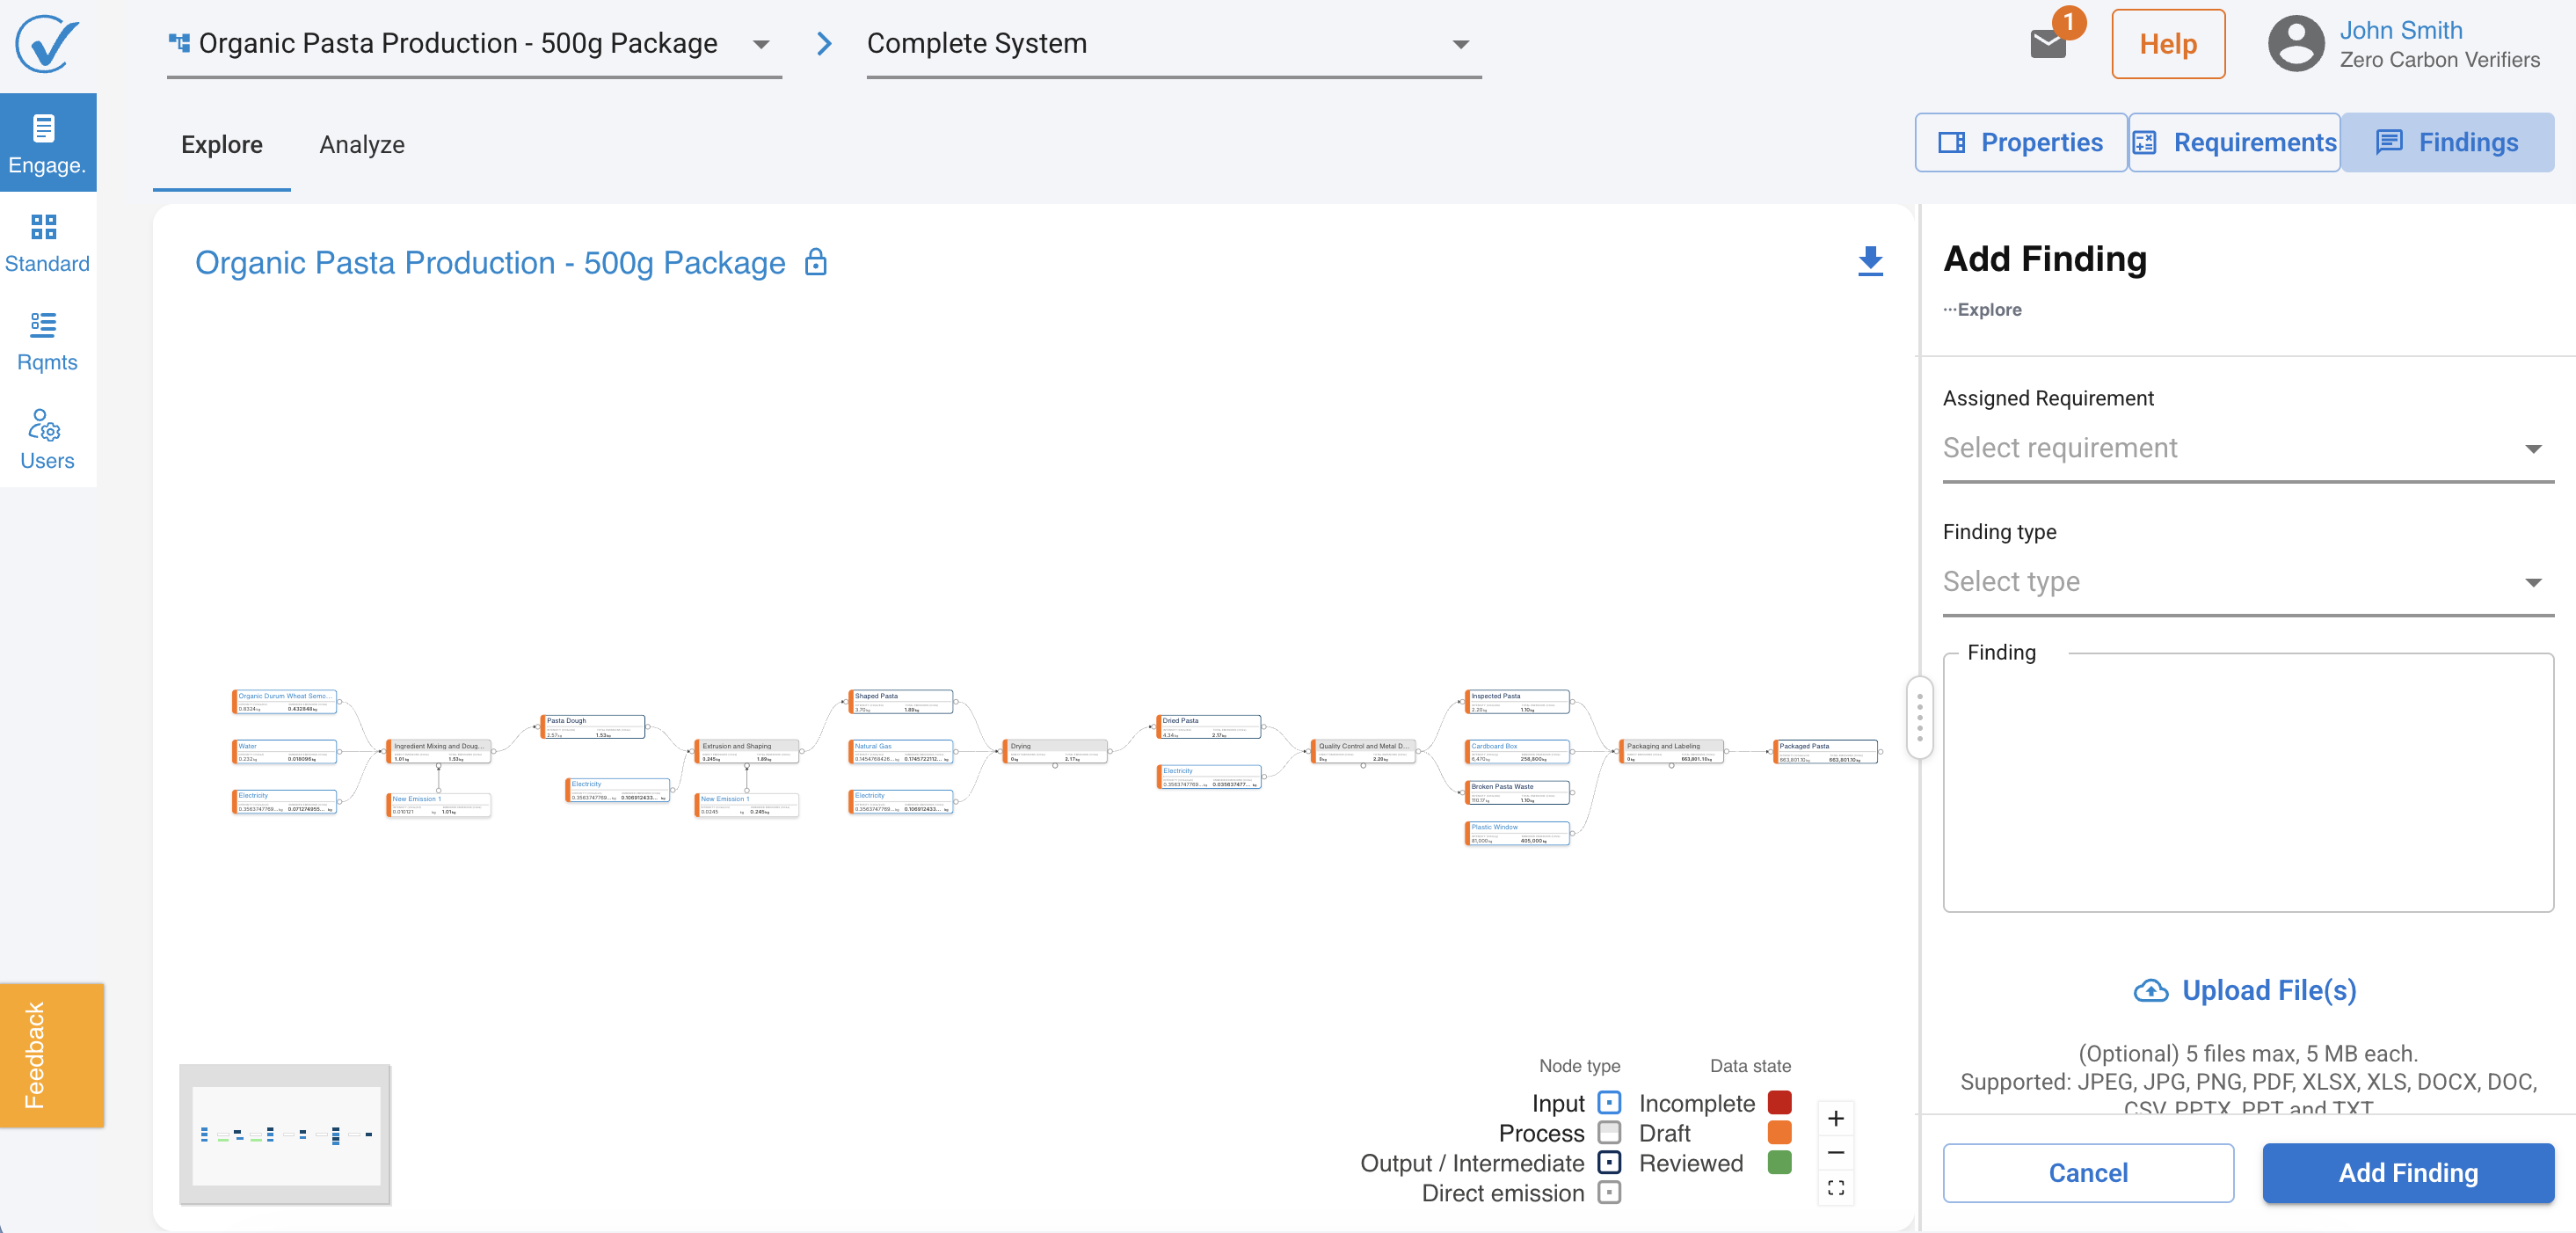
Task: Open the Standard sidebar section
Action: [47, 242]
